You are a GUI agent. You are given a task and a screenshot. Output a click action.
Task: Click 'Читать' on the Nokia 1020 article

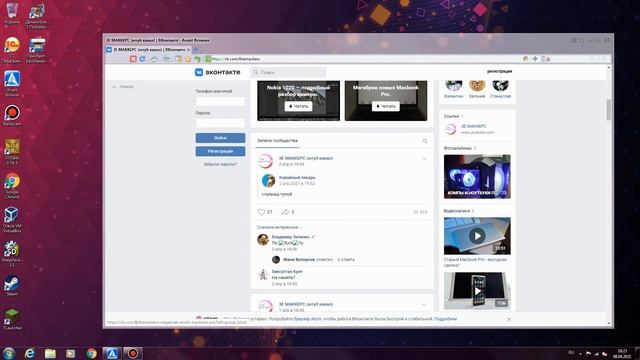[x=298, y=106]
